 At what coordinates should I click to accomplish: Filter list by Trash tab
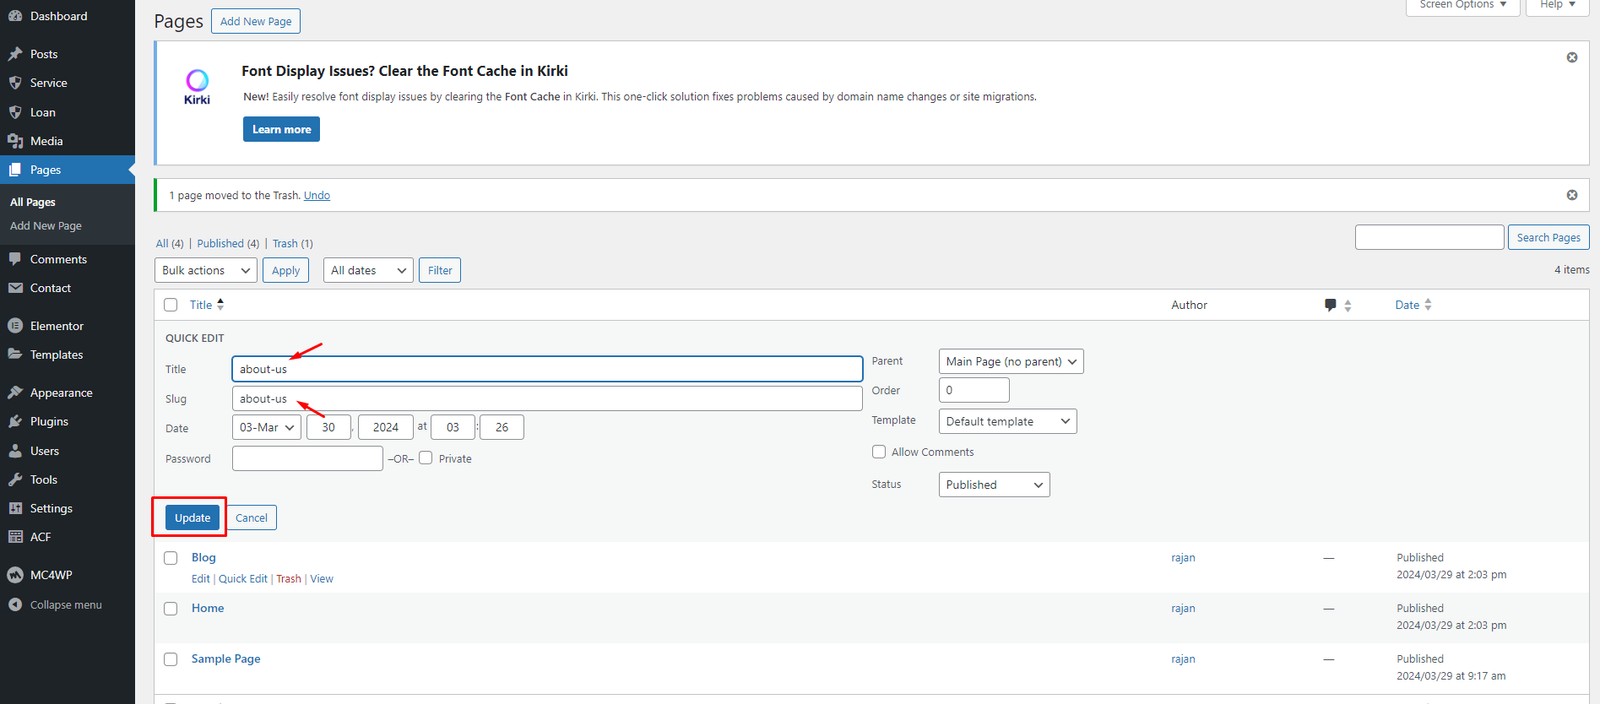[x=285, y=244]
